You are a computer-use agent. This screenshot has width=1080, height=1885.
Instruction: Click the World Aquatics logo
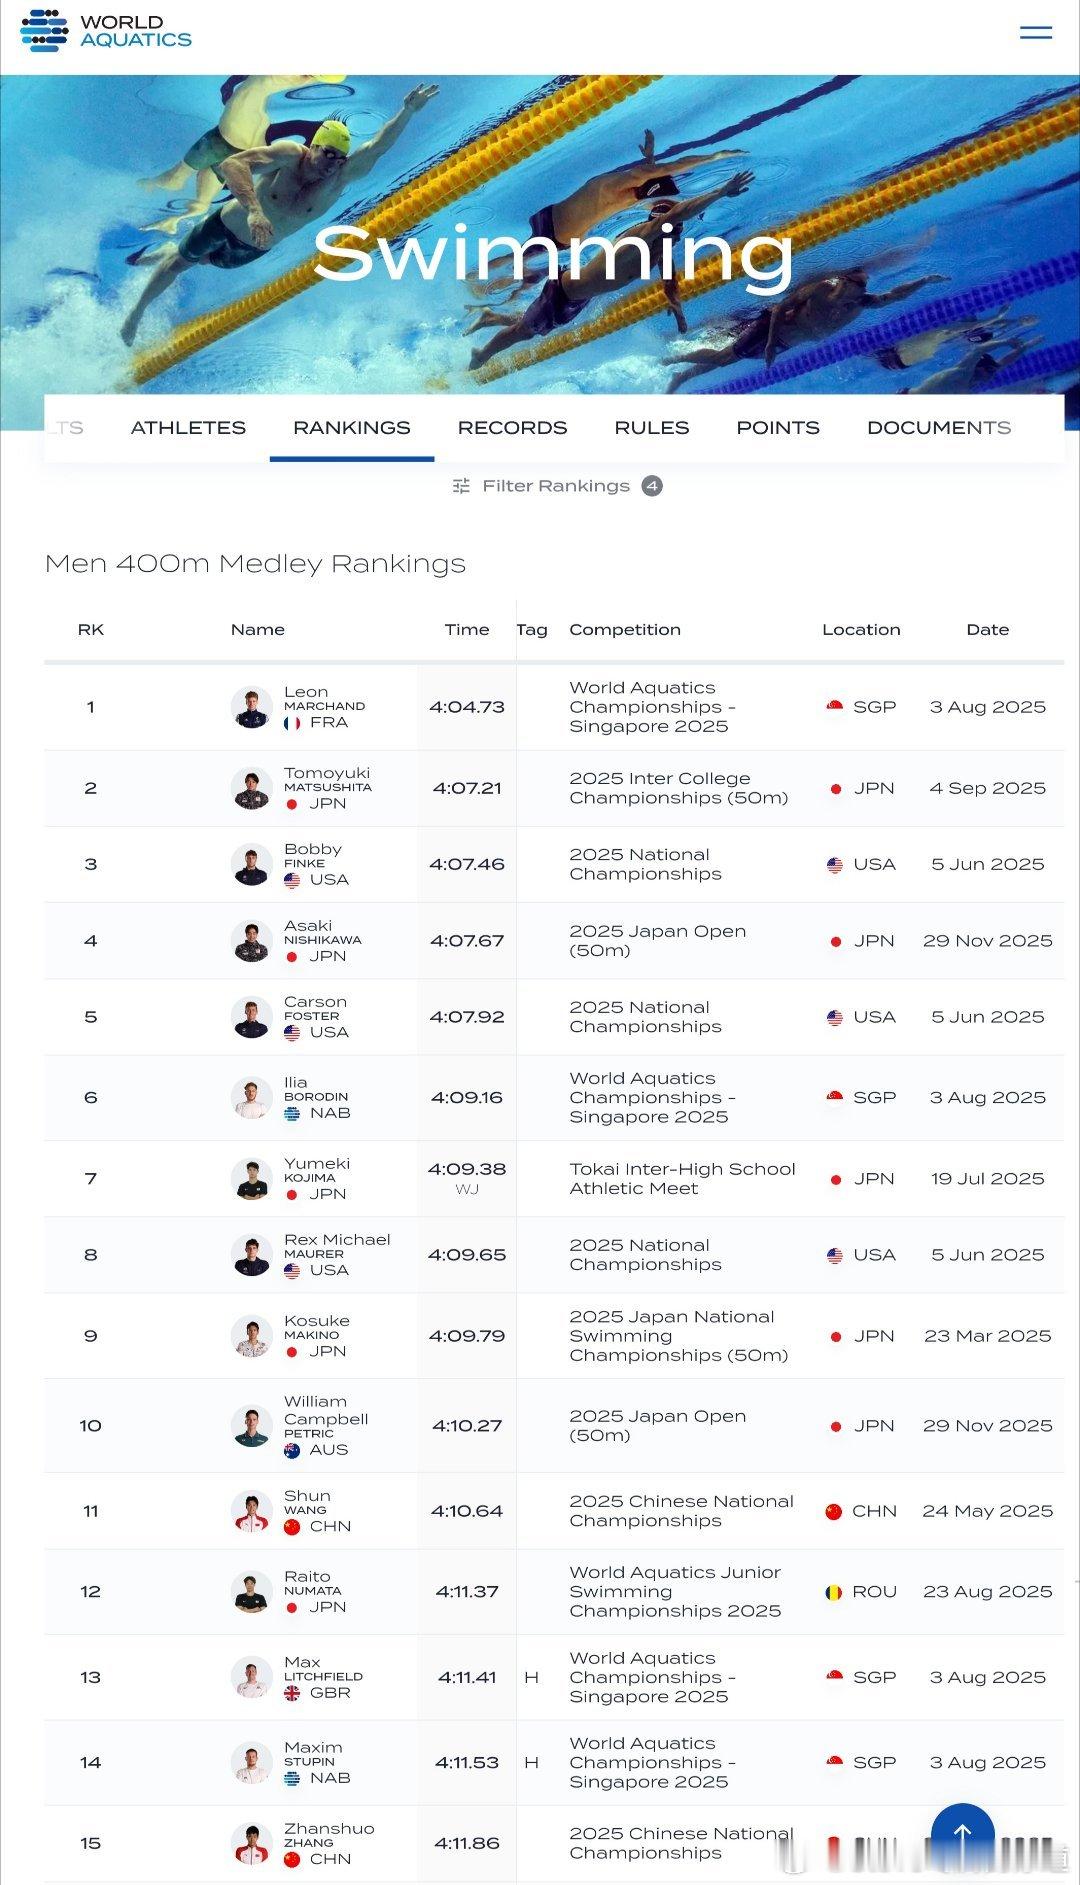point(106,31)
